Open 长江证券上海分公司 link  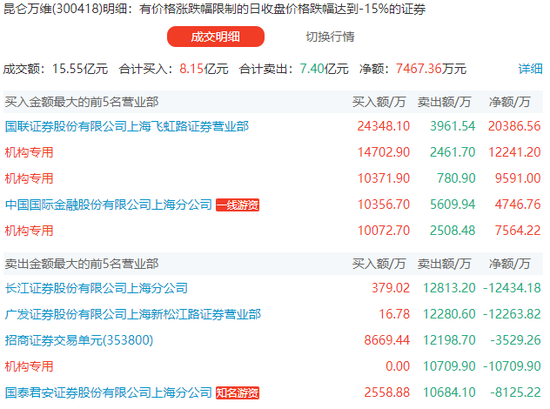[96, 288]
